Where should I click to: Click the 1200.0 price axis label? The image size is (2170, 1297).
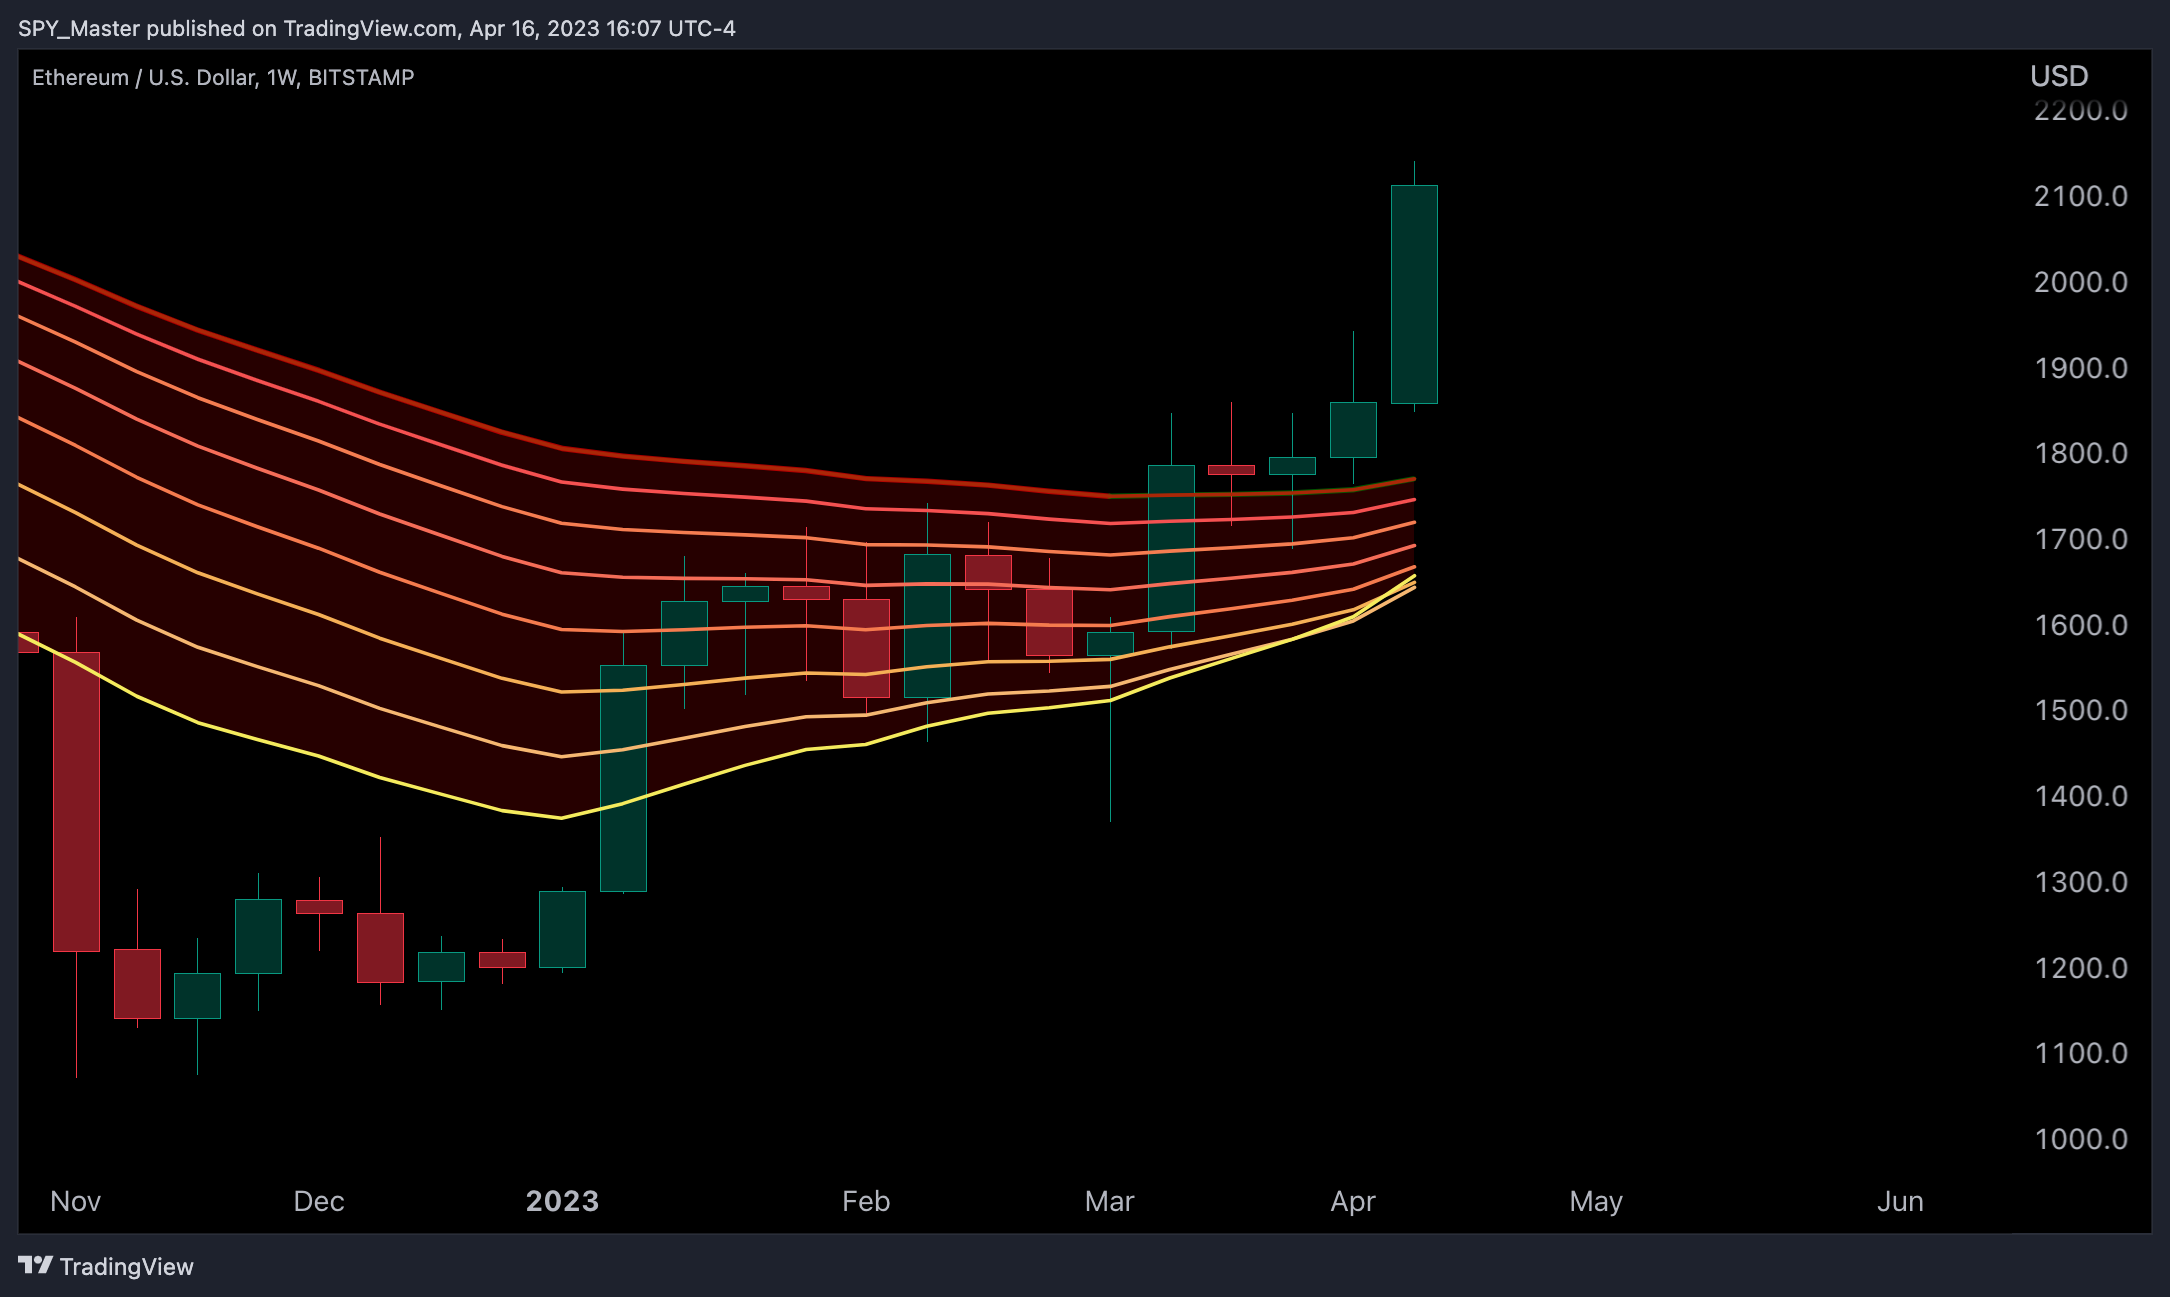(x=2080, y=968)
